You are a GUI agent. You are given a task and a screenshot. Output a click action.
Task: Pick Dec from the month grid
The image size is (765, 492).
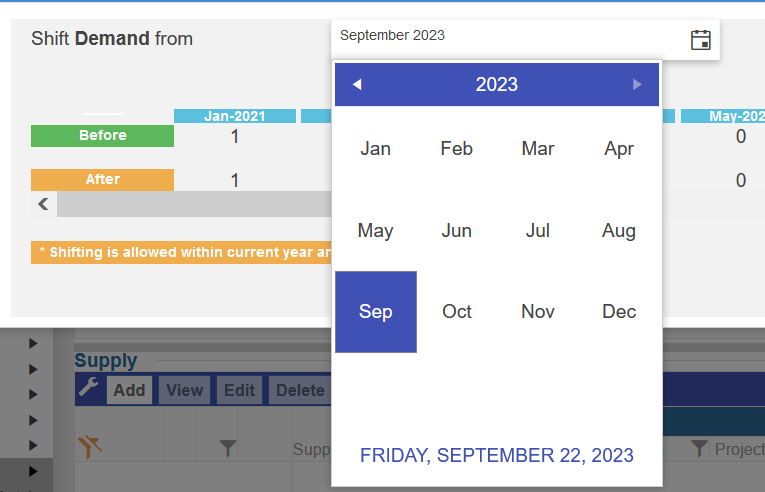[x=619, y=312]
